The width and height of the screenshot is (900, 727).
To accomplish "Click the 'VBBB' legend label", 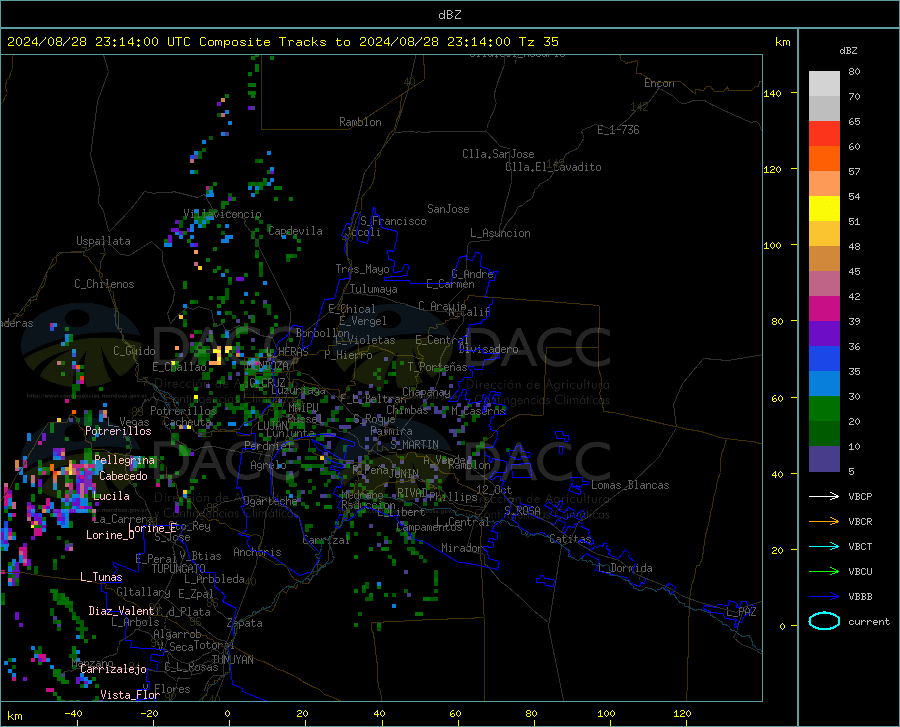I will coord(860,597).
